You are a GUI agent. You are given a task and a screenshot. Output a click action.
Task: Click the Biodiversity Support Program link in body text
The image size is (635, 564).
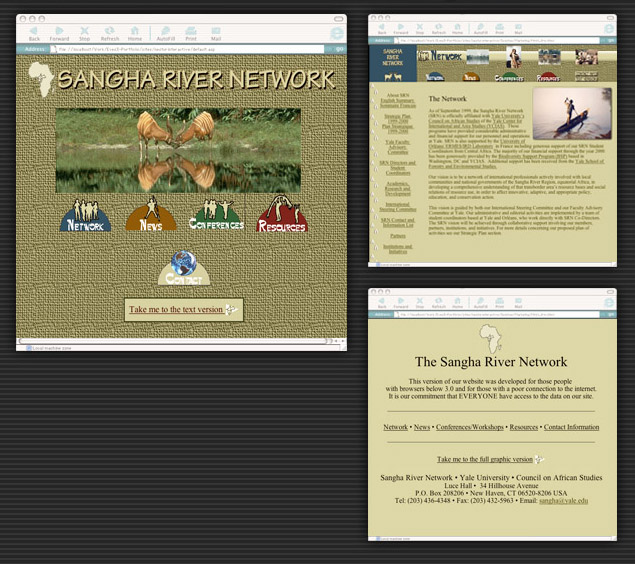pyautogui.click(x=533, y=156)
